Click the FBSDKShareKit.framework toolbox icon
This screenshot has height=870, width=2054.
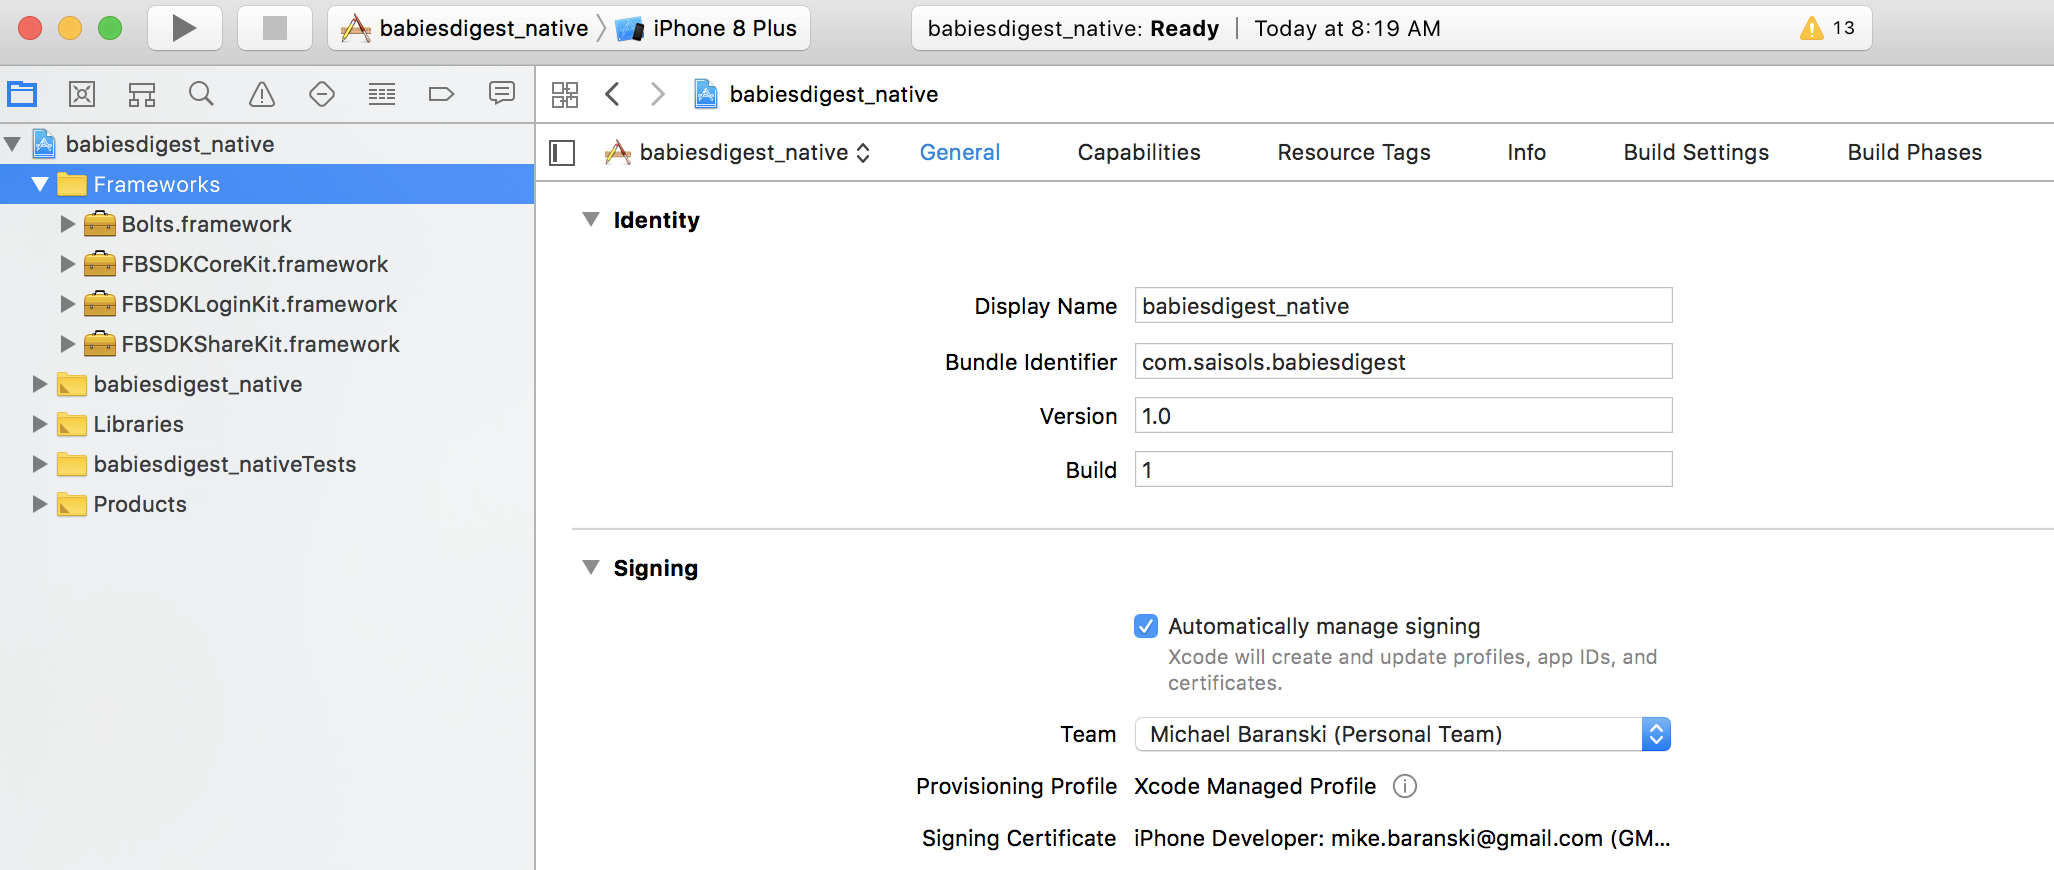100,344
